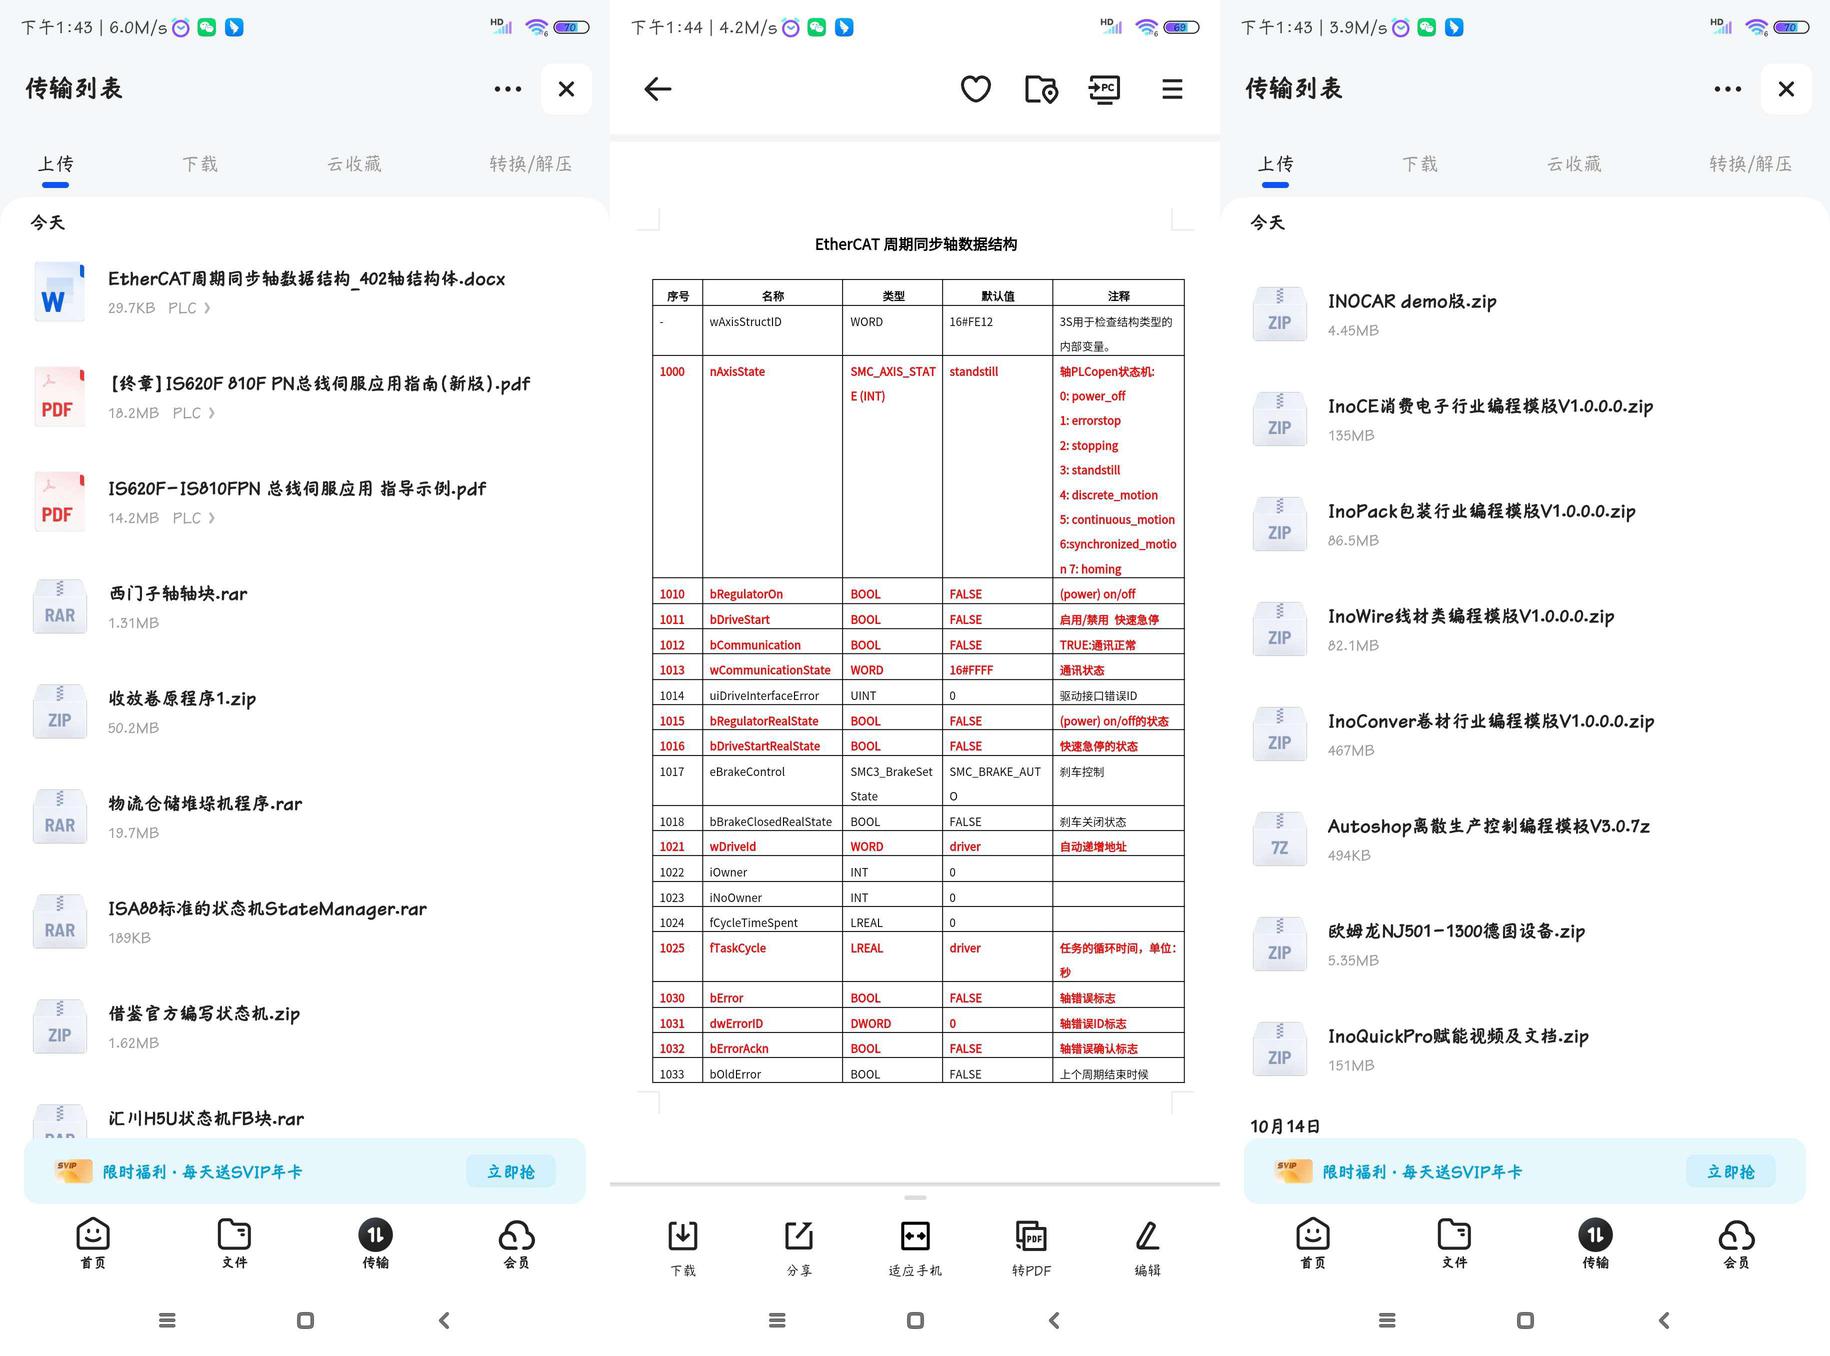Open the viewer hamburger menu
1830x1356 pixels.
click(1172, 89)
